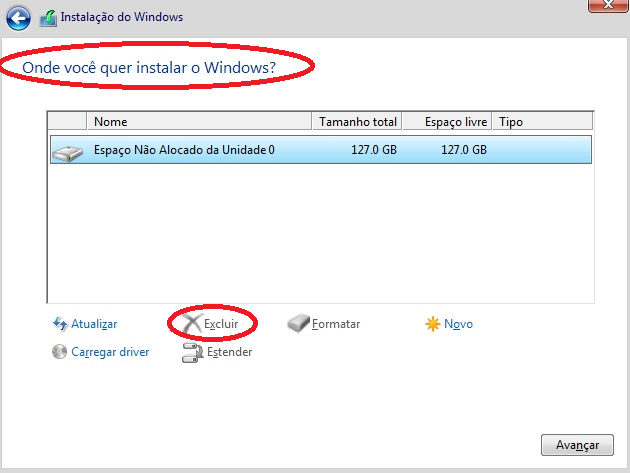
Task: Sort by the Tamanho total column header
Action: 357,121
